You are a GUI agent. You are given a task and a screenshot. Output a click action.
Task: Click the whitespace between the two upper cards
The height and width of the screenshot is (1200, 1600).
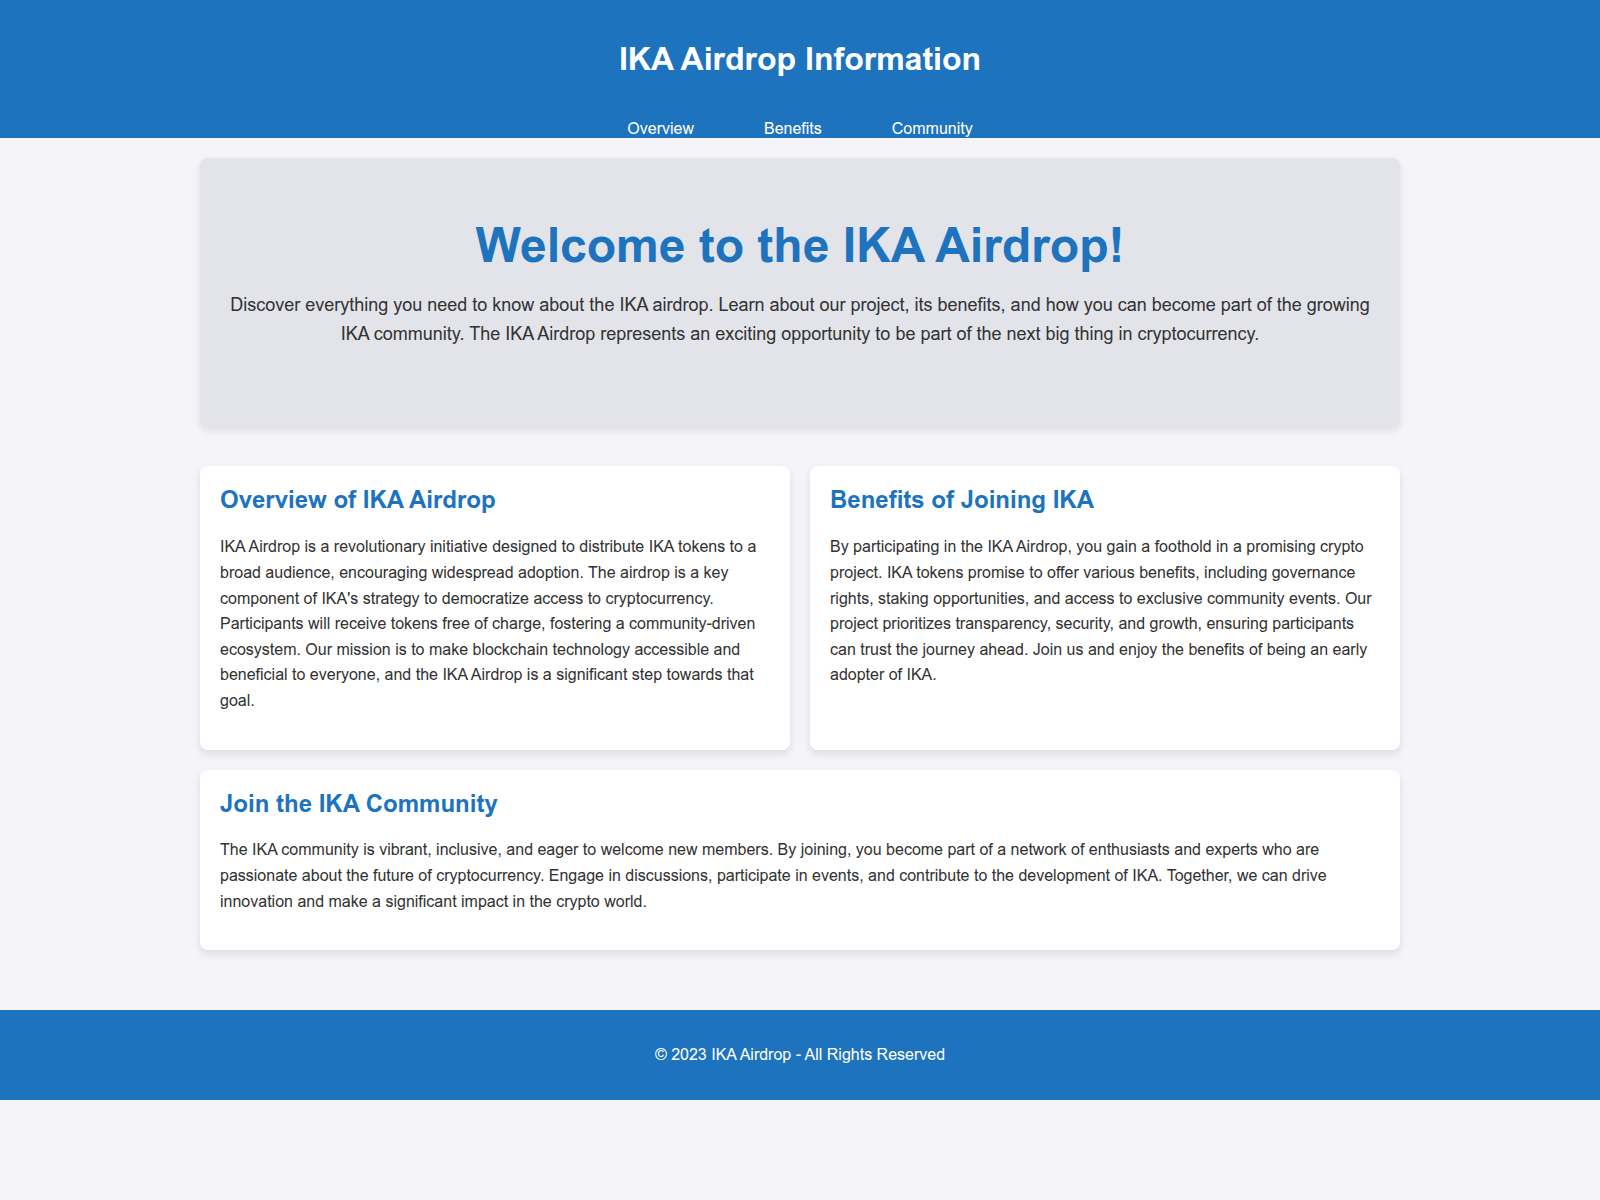point(799,600)
